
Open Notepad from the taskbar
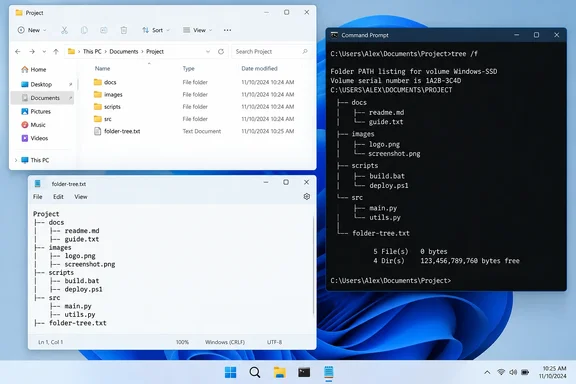click(x=328, y=372)
